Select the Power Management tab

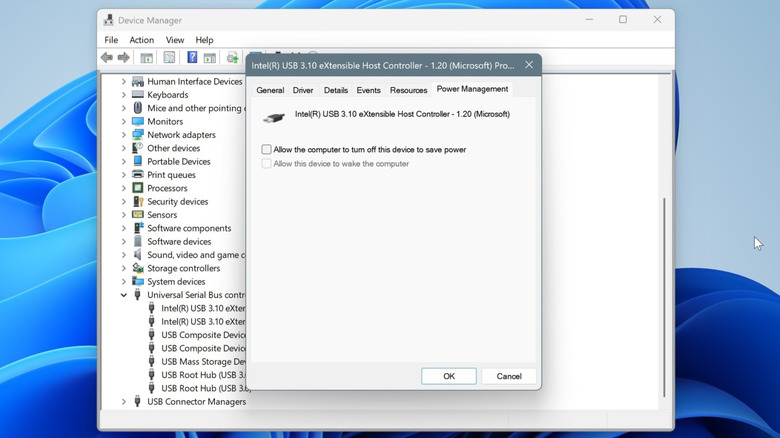coord(472,89)
